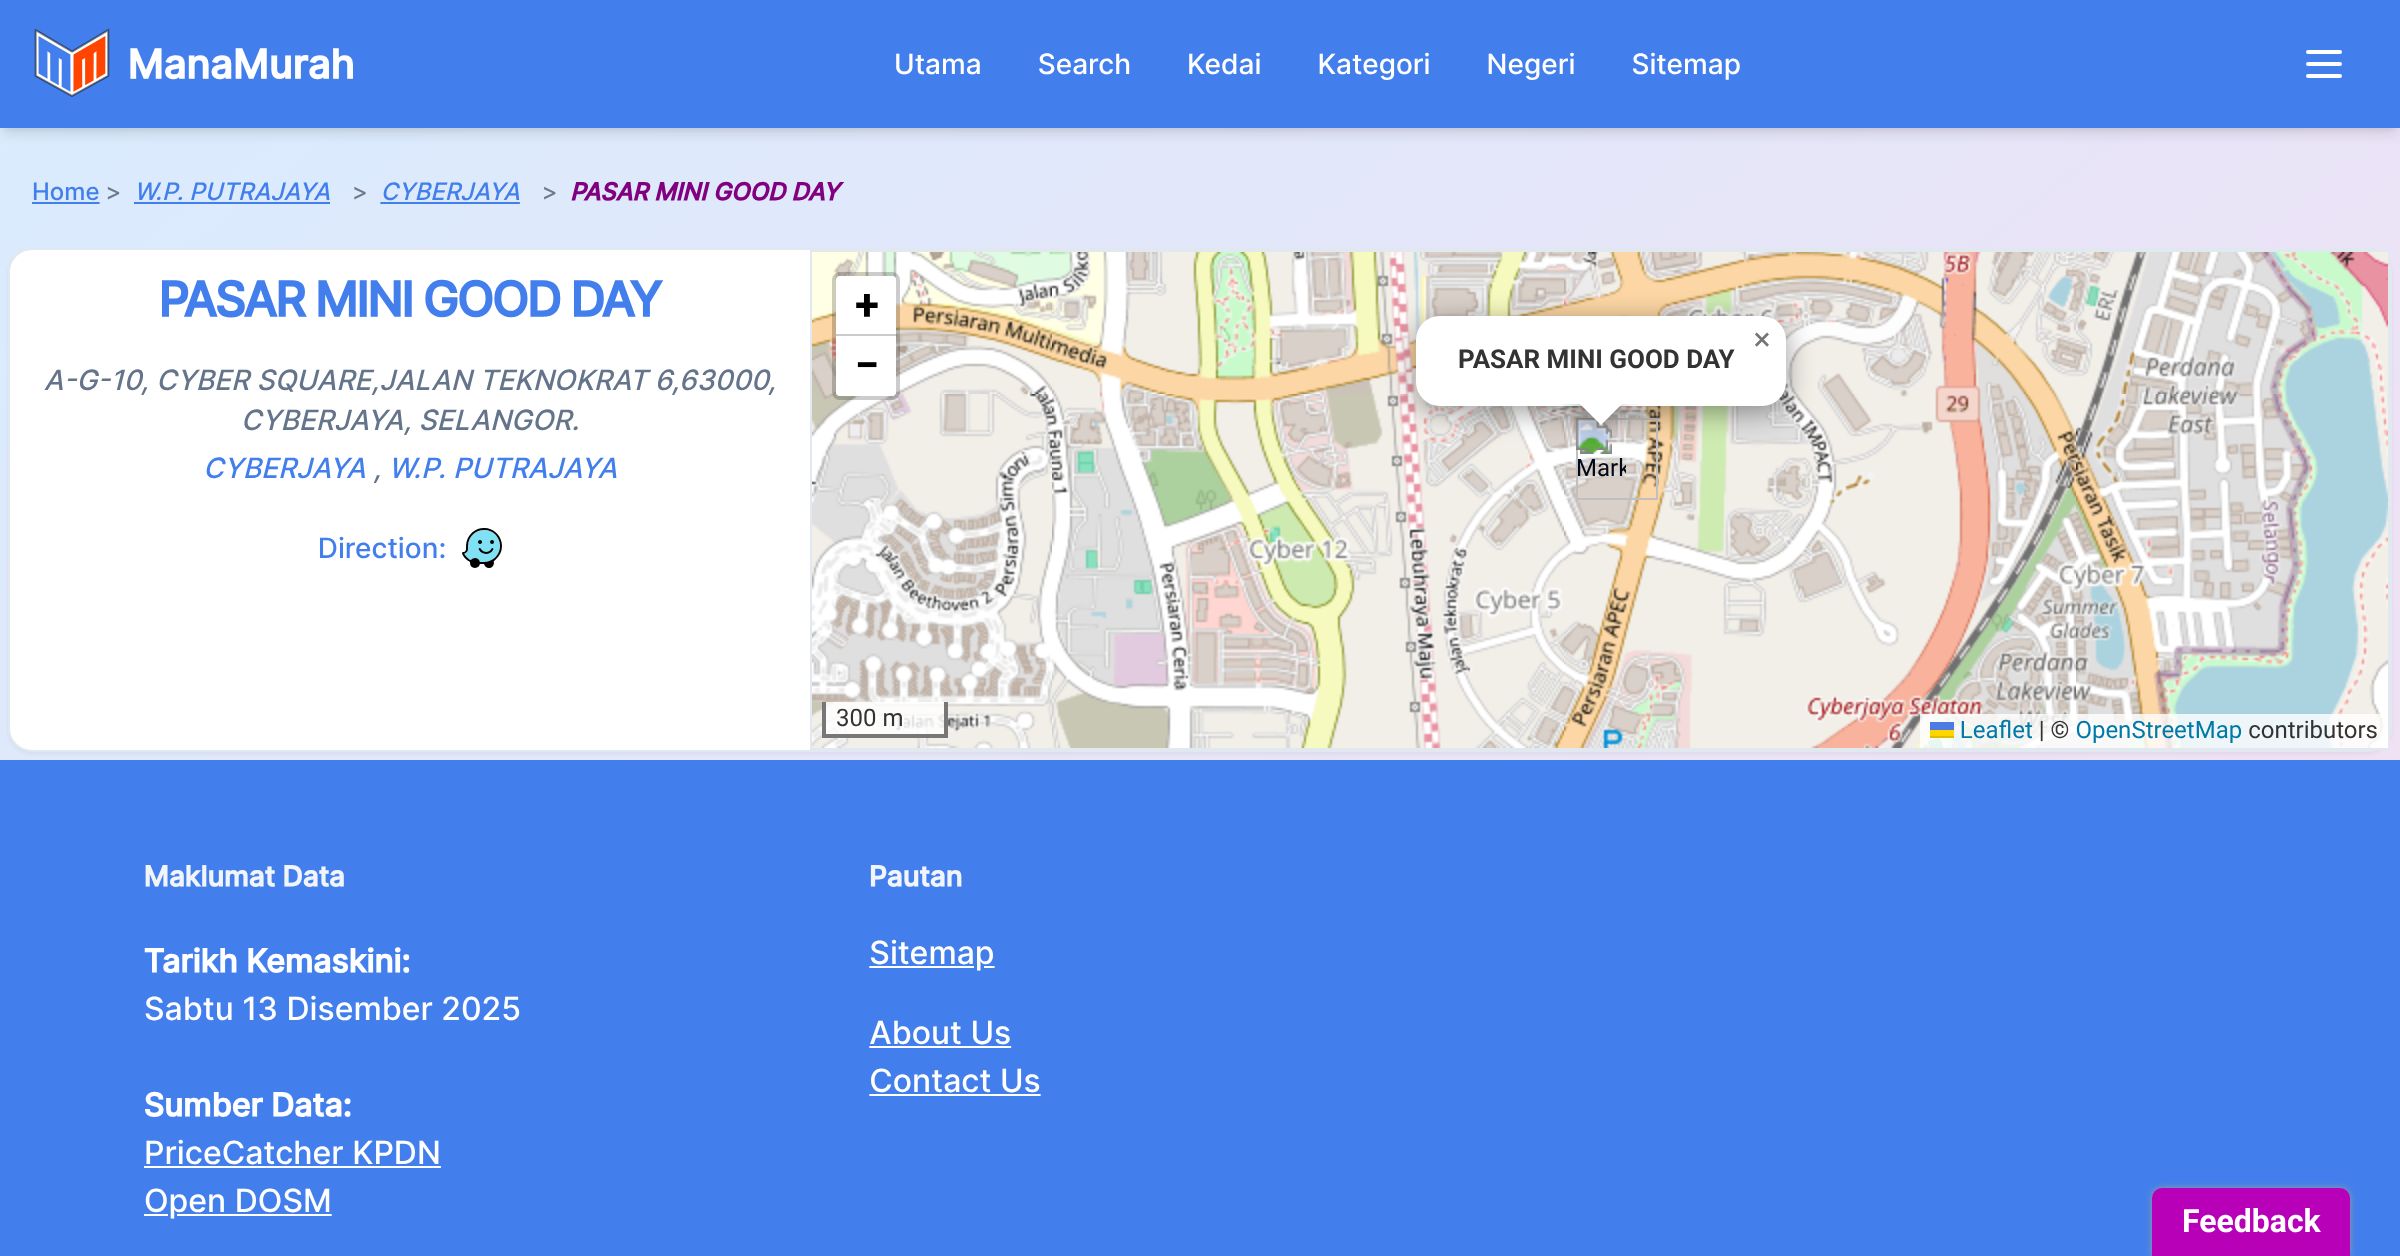Screen dimensions: 2400x1256
Task: Open the Contact Us footer link
Action: coord(954,1080)
